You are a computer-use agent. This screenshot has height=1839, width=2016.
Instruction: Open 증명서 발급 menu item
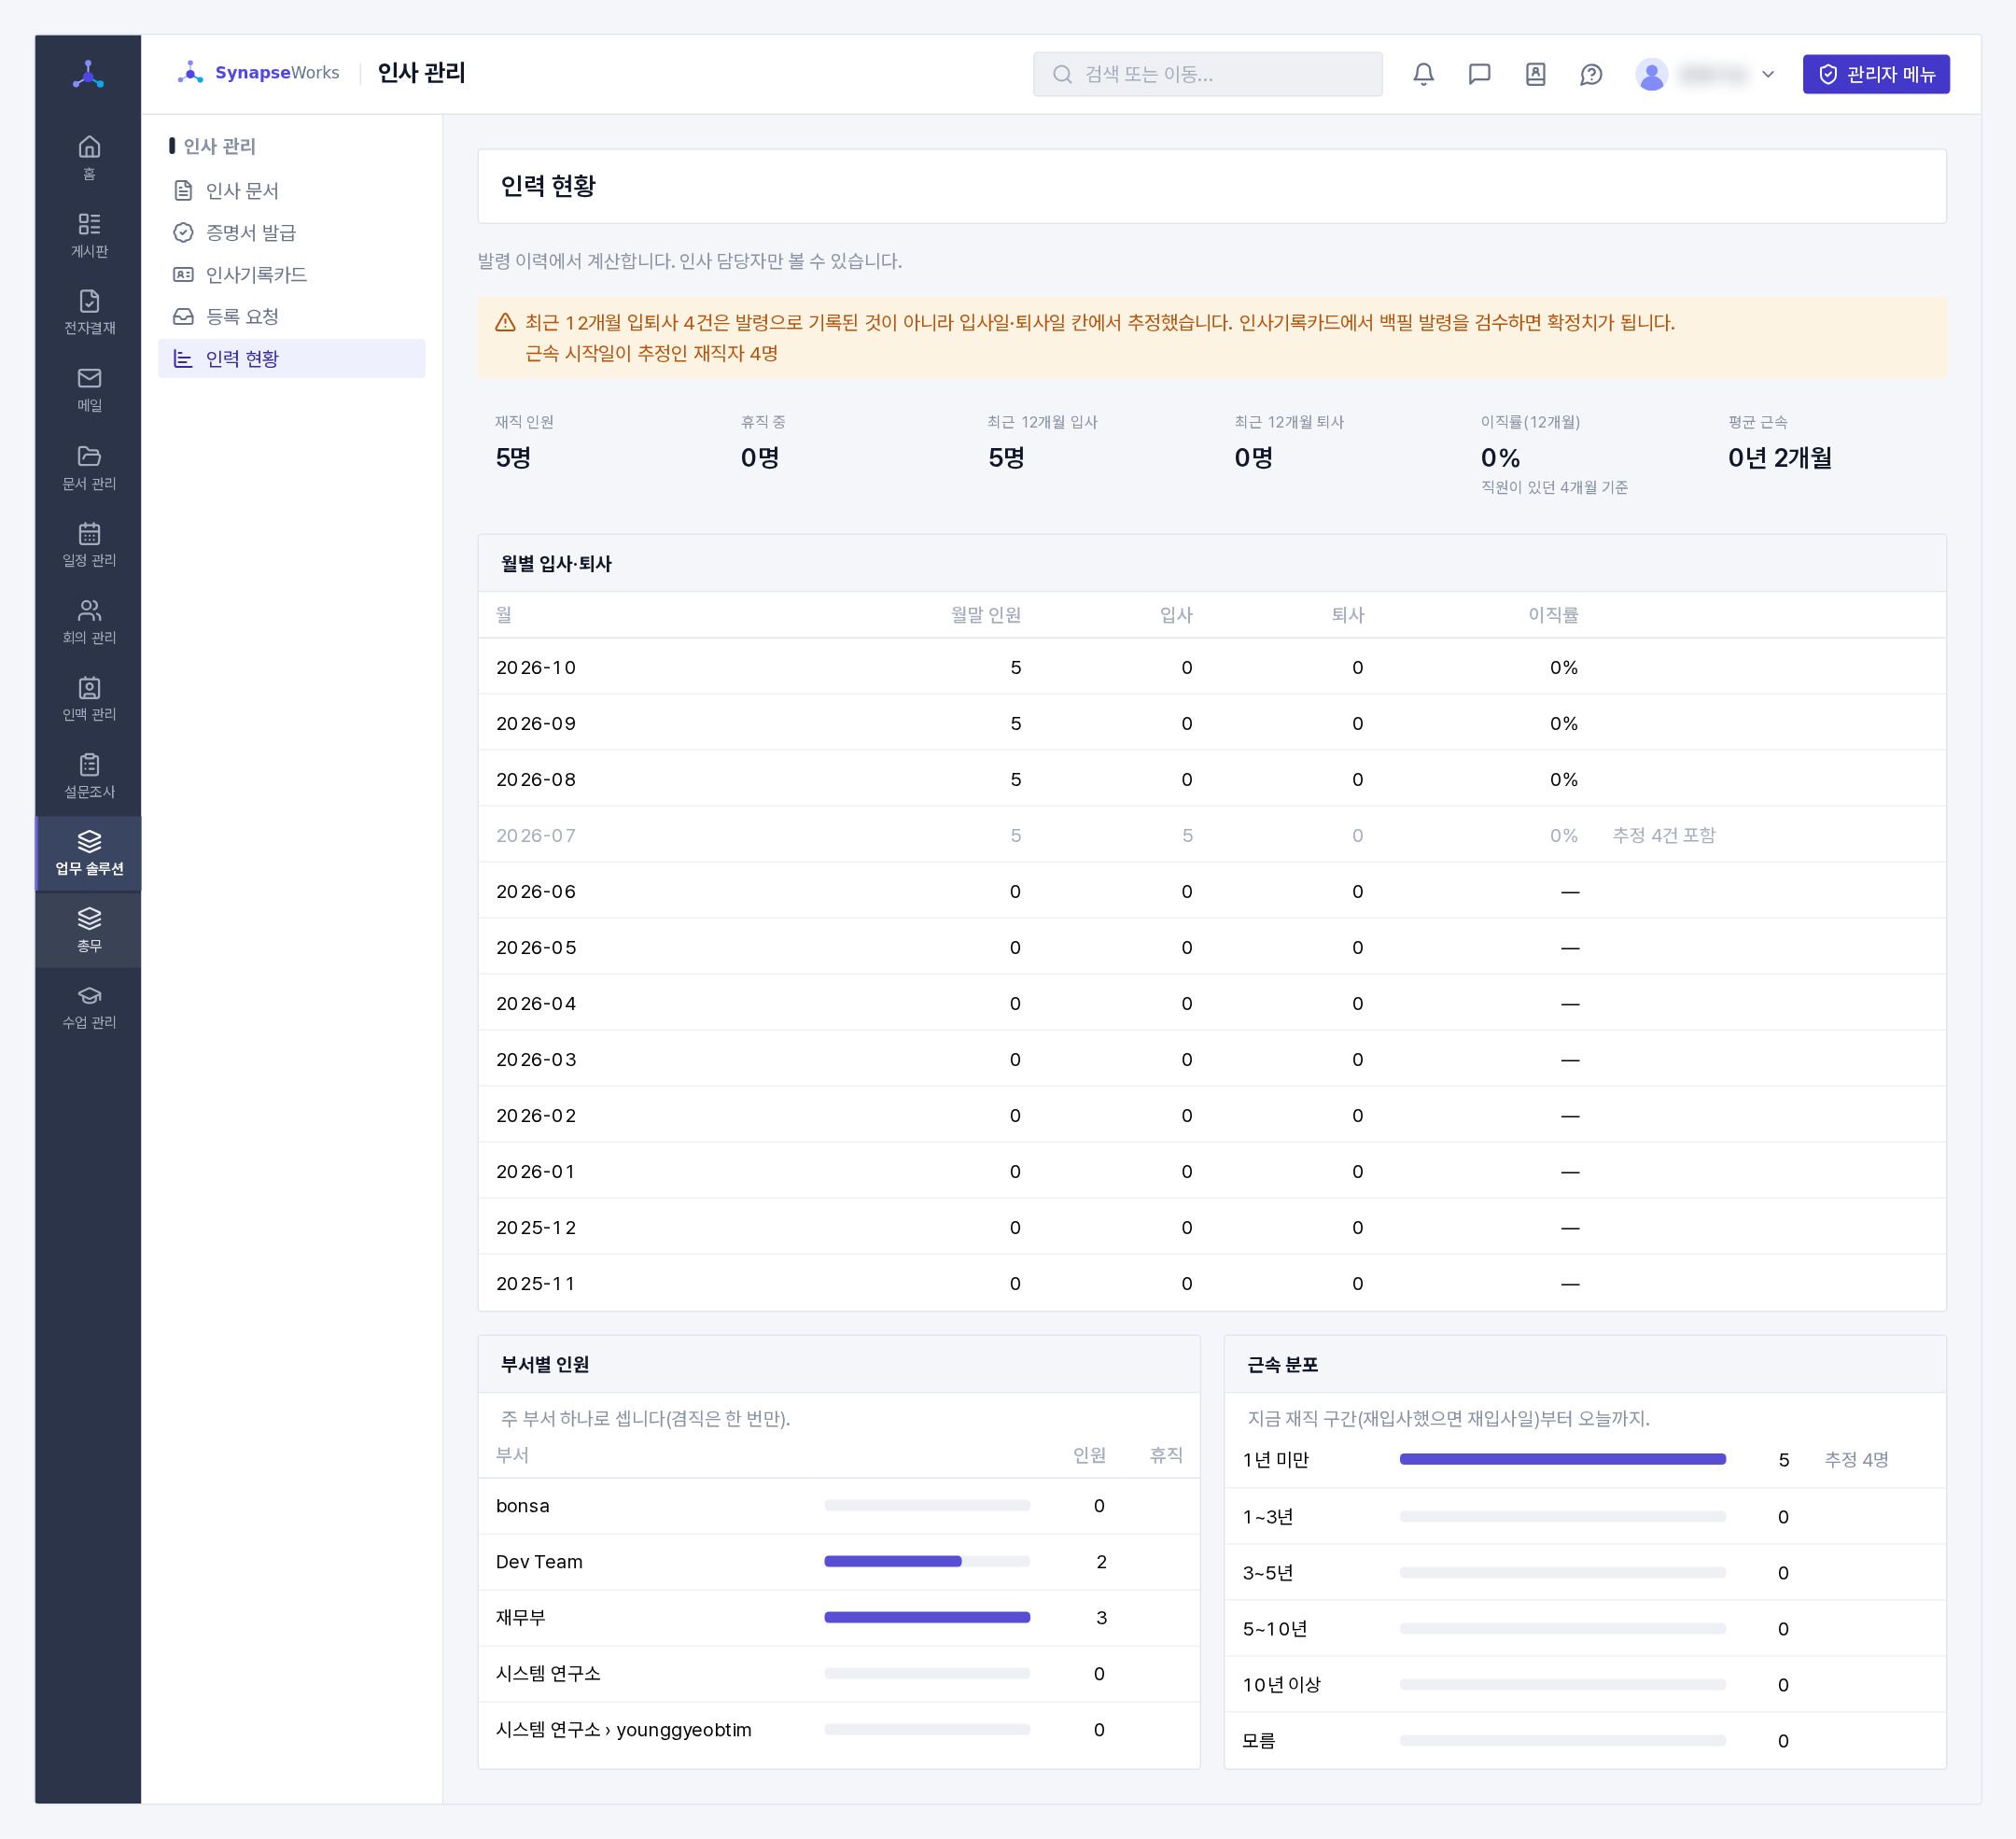(x=292, y=232)
